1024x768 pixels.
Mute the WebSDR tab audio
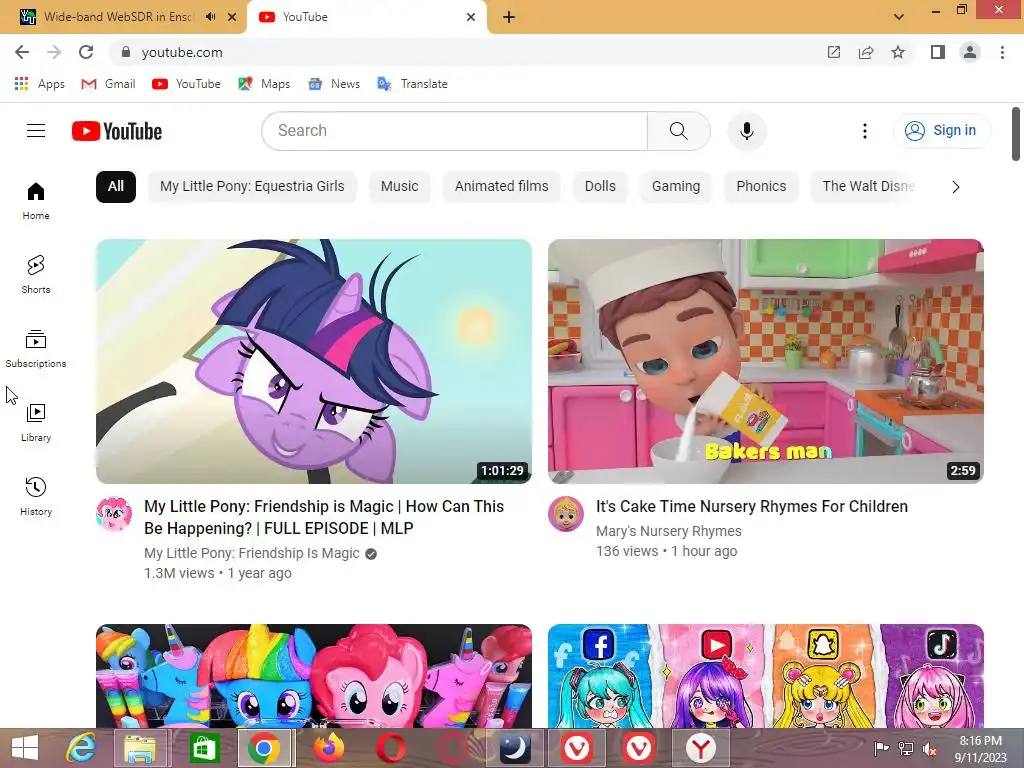210,17
